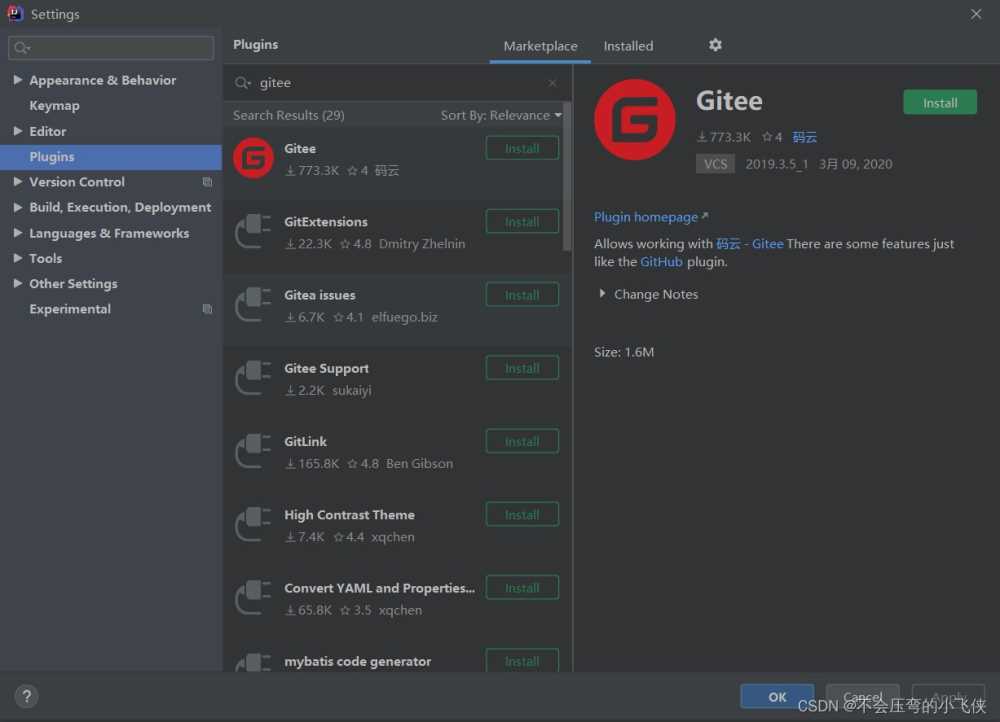The width and height of the screenshot is (1000, 722).
Task: Expand Languages & Frameworks node
Action: click(18, 233)
